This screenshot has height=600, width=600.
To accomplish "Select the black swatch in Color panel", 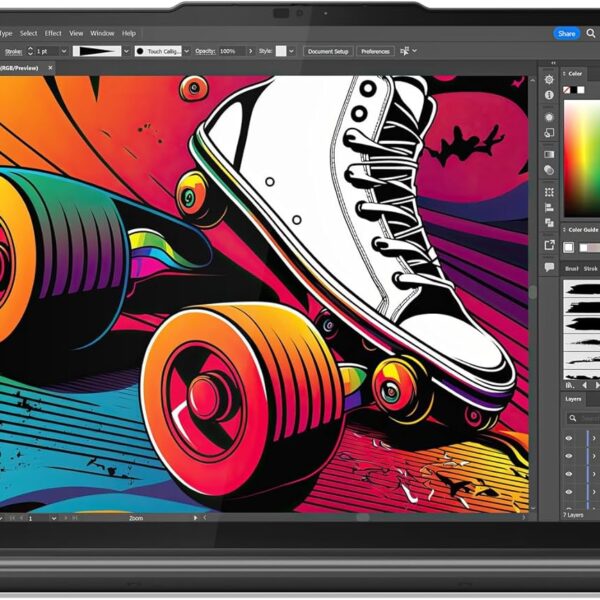I will point(574,90).
